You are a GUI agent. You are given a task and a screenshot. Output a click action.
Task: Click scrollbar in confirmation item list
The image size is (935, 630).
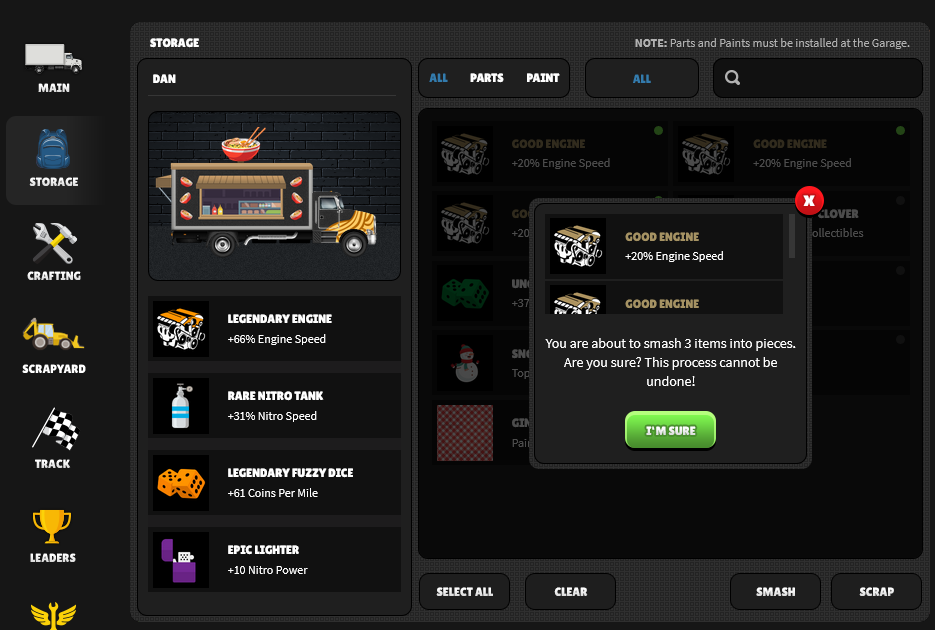(x=792, y=237)
